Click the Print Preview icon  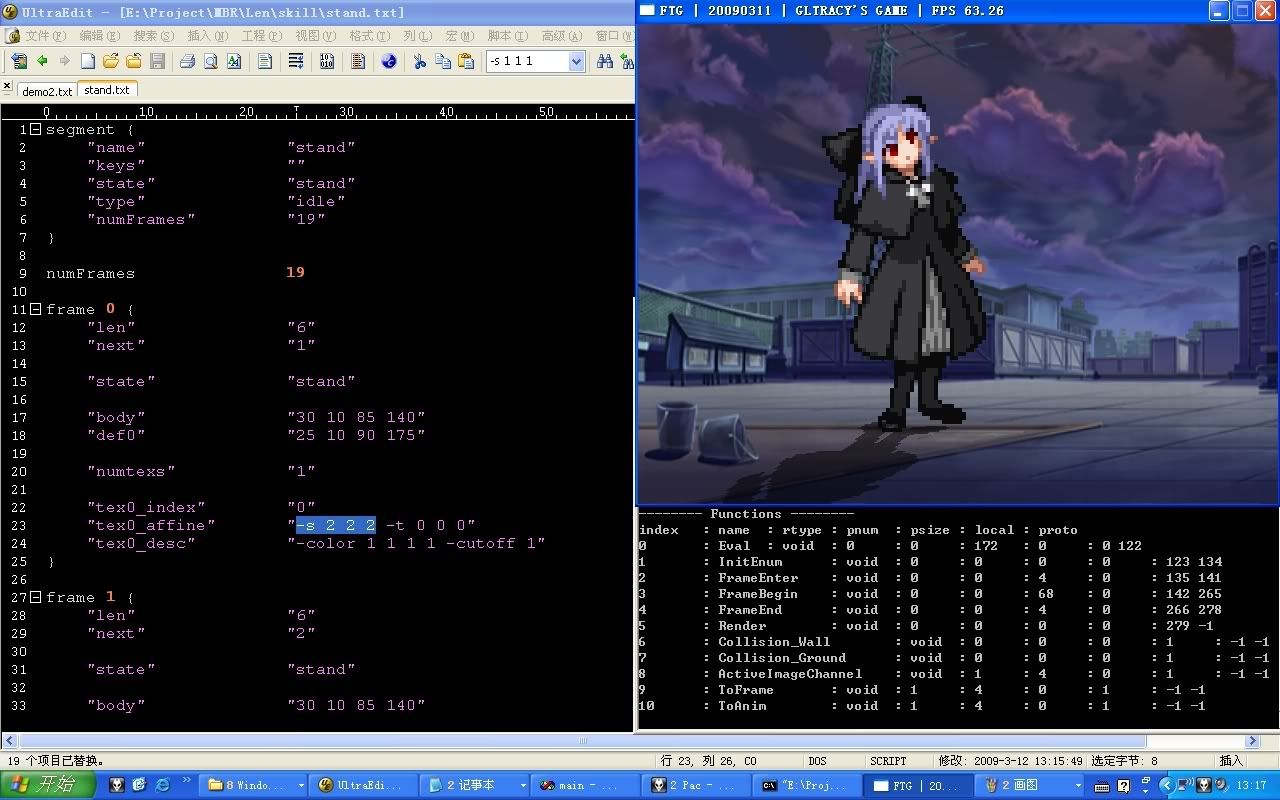[x=210, y=61]
